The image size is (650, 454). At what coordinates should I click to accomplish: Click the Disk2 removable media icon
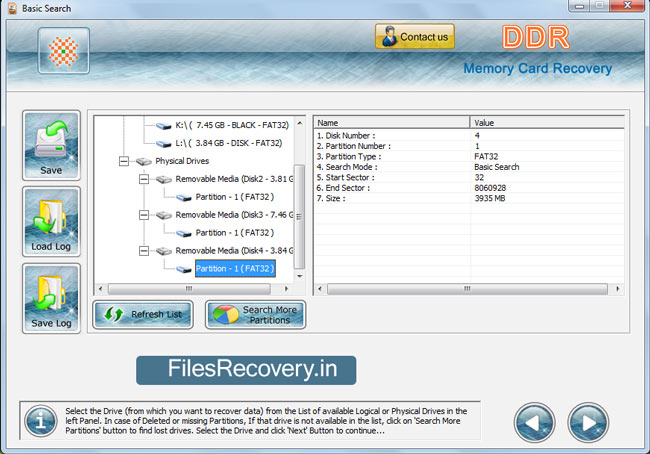pos(164,180)
